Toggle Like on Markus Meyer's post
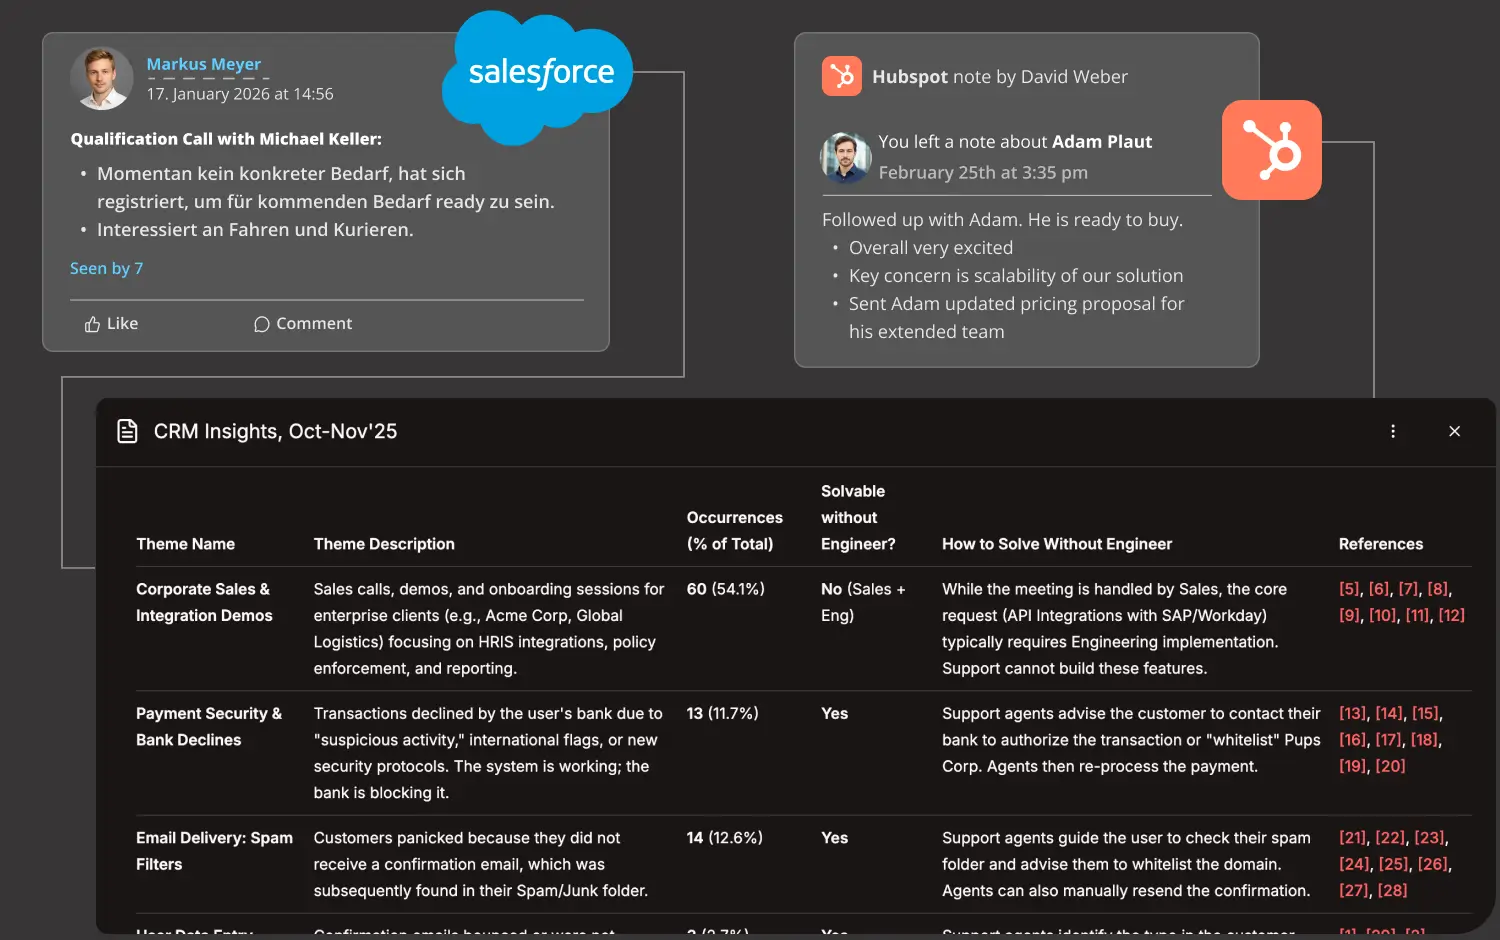1500x940 pixels. (x=110, y=323)
